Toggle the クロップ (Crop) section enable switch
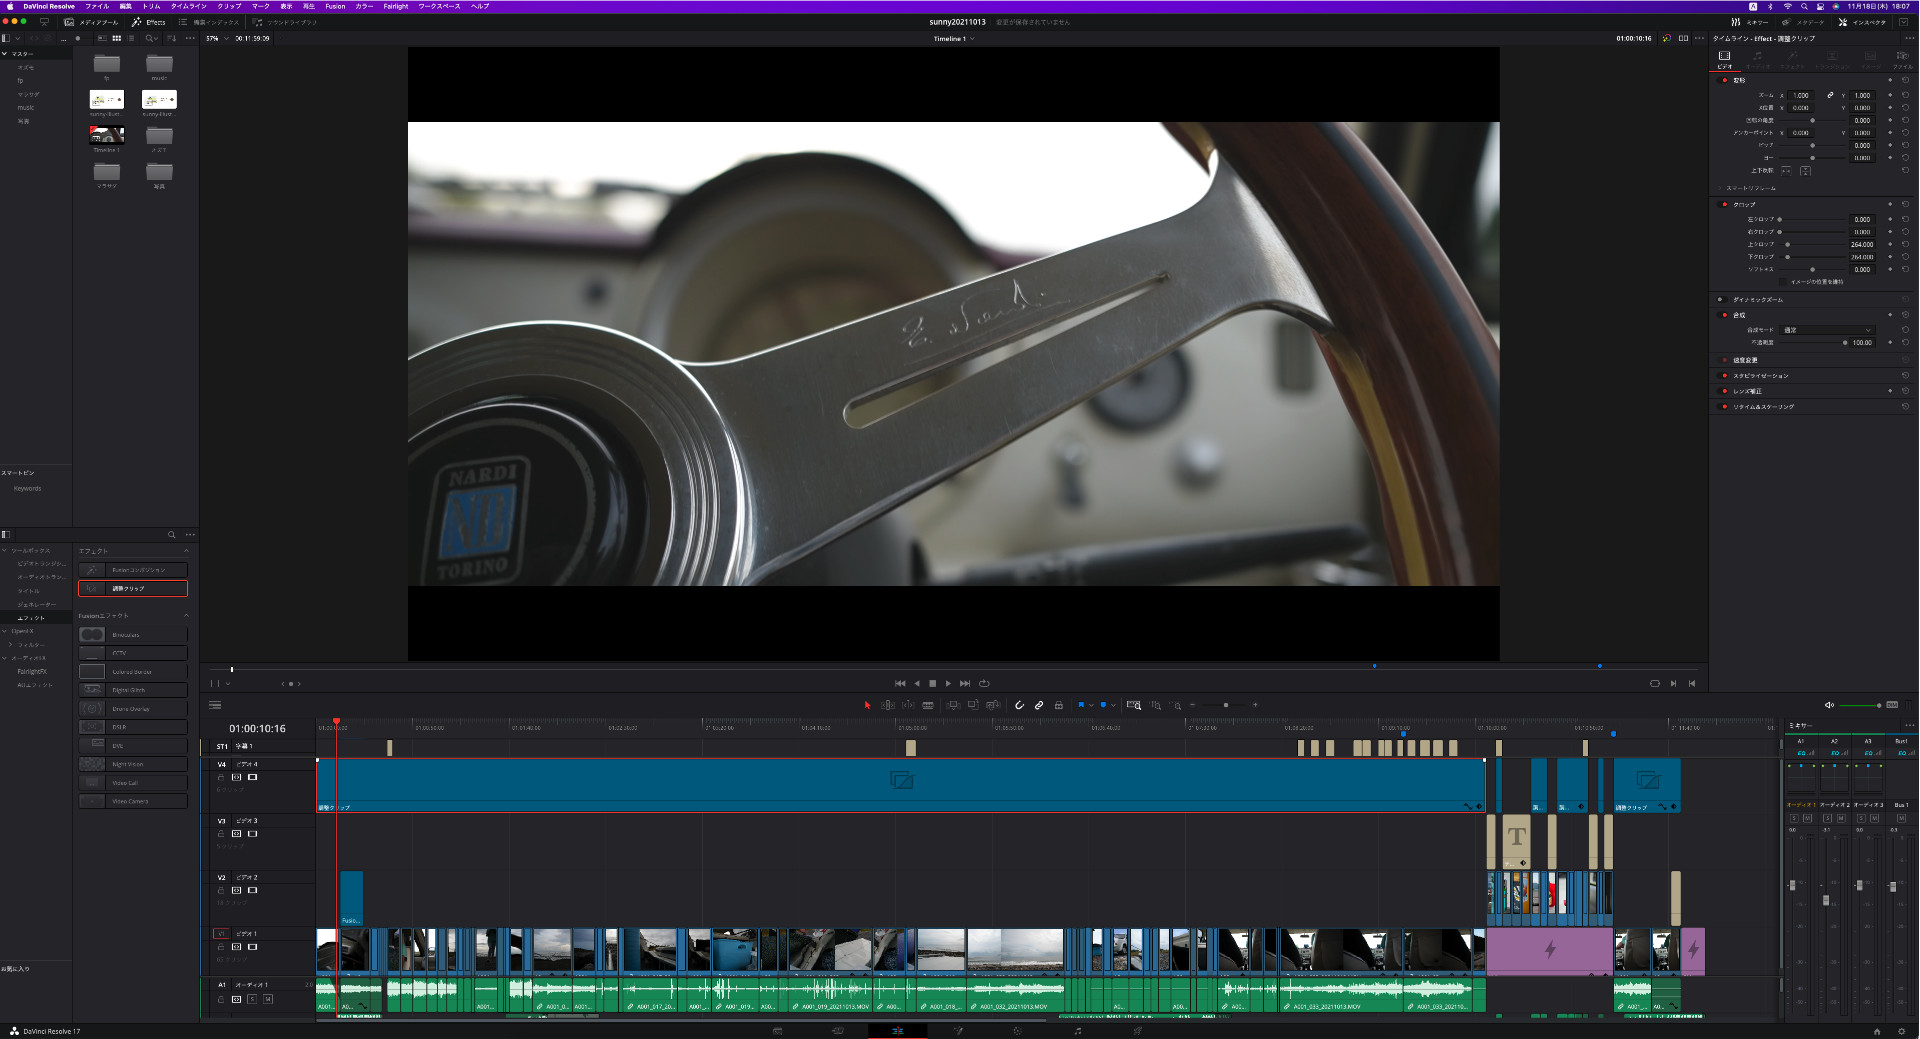The height and width of the screenshot is (1039, 1920). tap(1724, 204)
